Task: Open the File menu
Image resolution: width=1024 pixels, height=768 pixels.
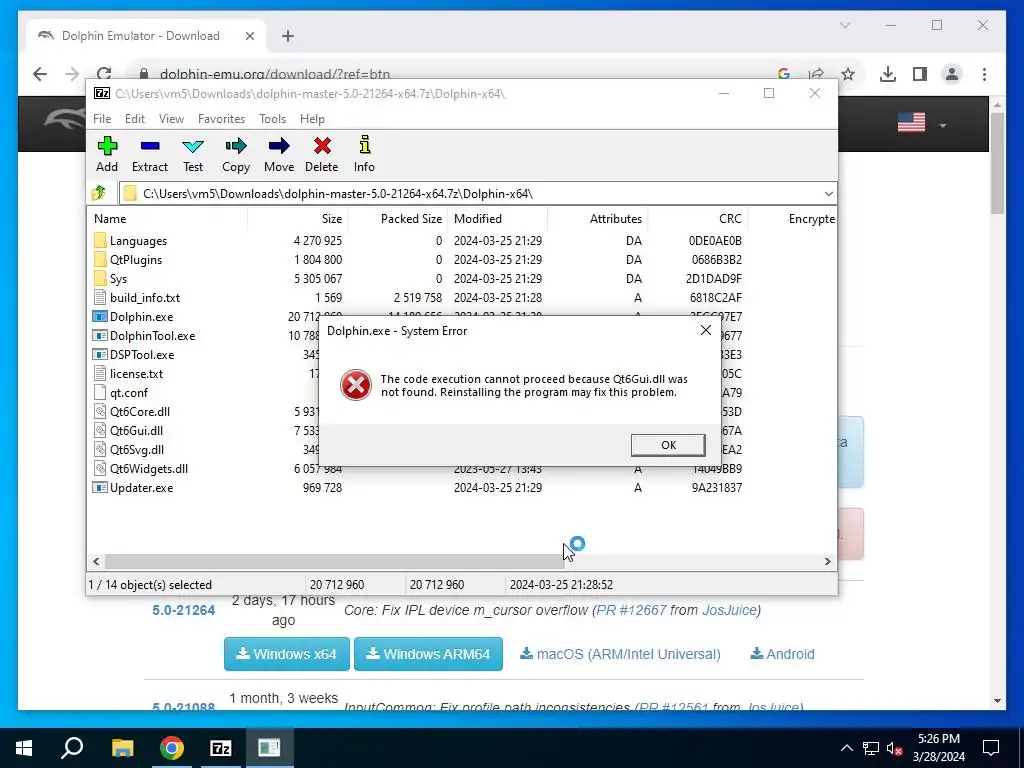Action: [102, 119]
